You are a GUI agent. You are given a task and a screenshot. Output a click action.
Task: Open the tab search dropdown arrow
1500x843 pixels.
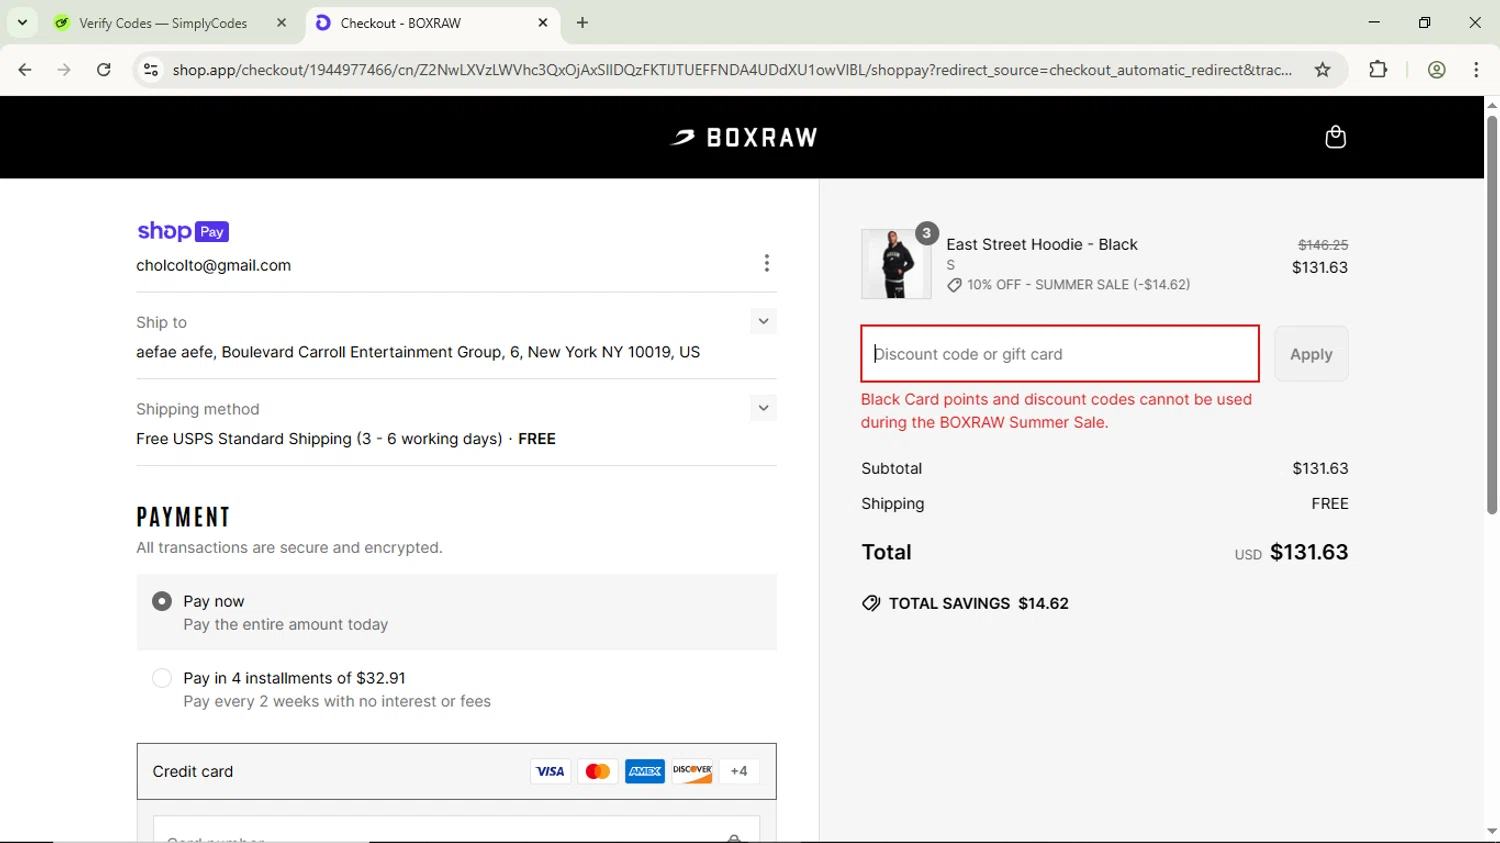tap(22, 22)
